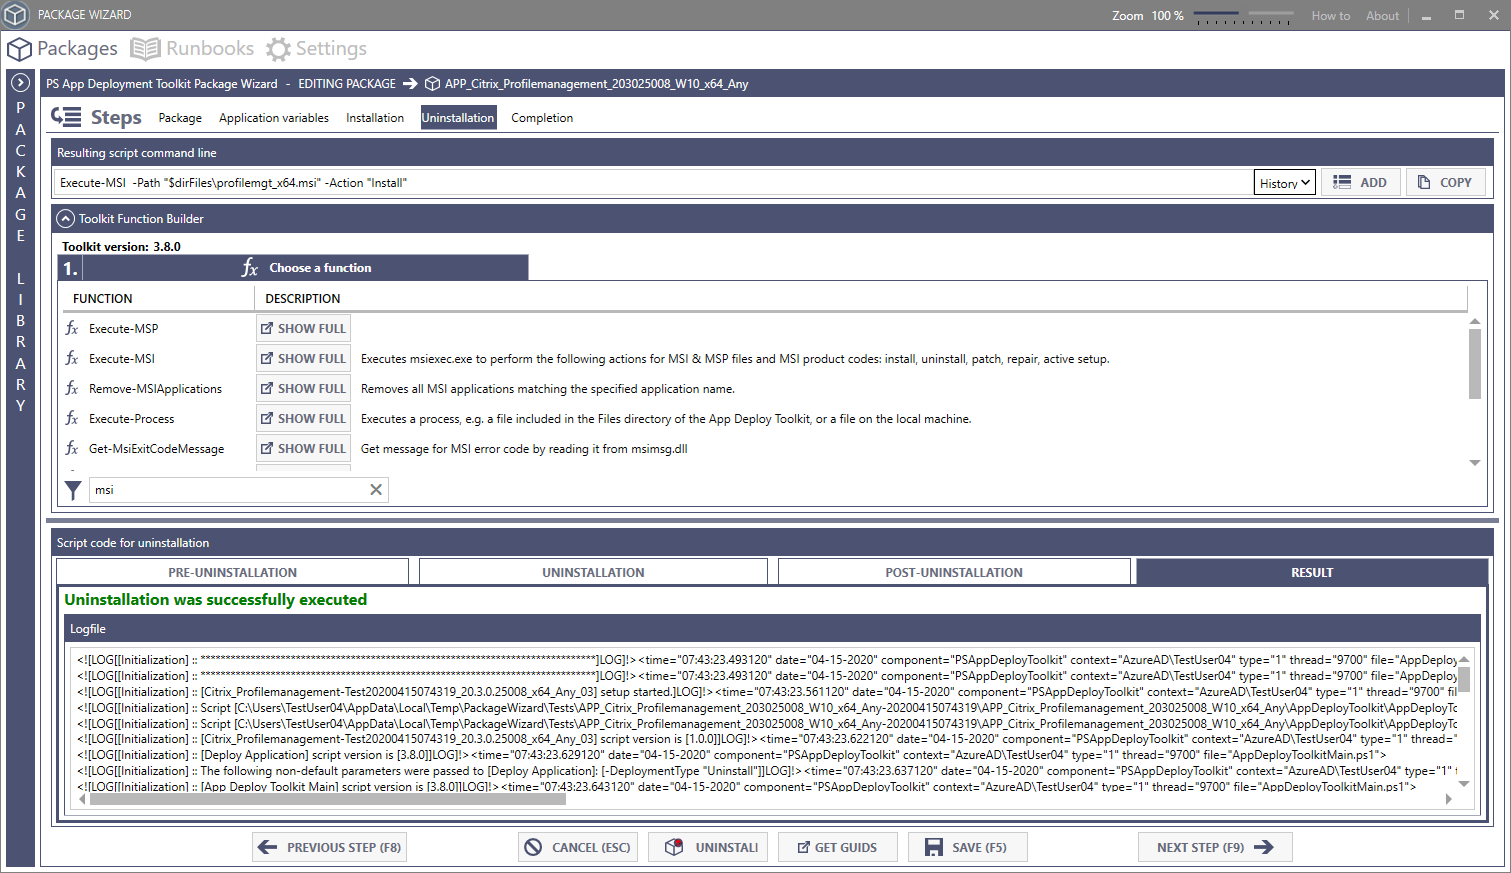Click the Choose a function header
The image size is (1511, 873).
tap(305, 268)
